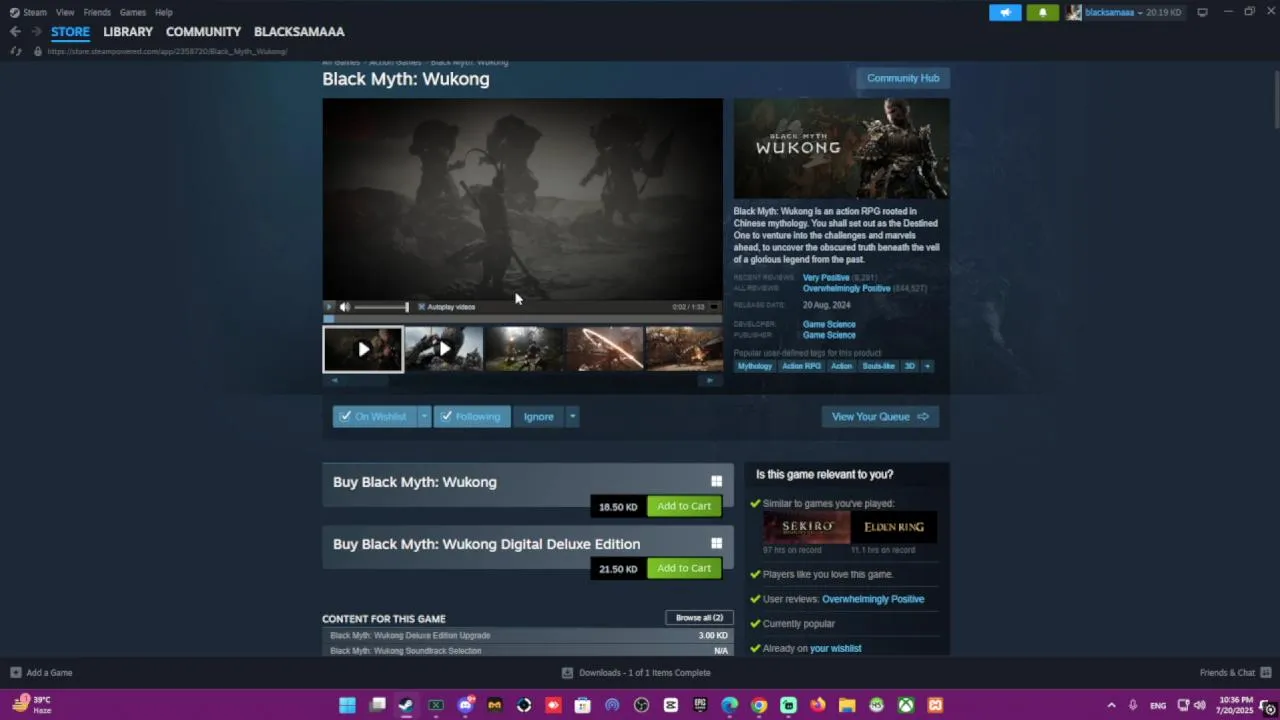The image size is (1280, 720).
Task: Uncheck Autoplay videos checkbox
Action: [422, 307]
